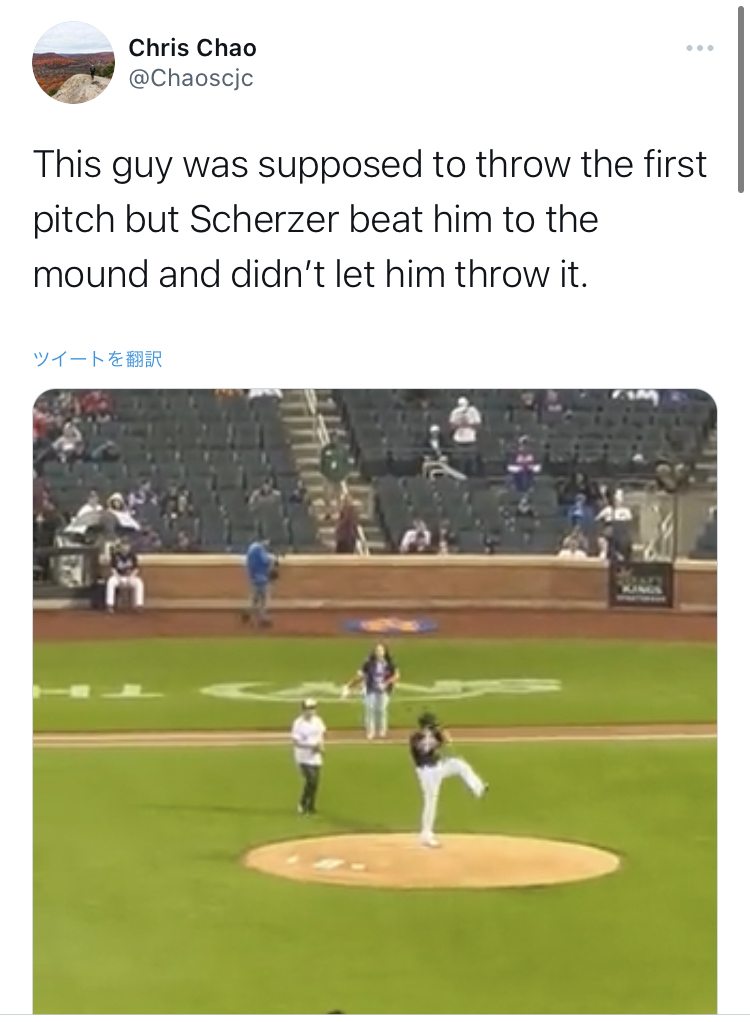Click the colorful logo on warning track

click(x=391, y=626)
